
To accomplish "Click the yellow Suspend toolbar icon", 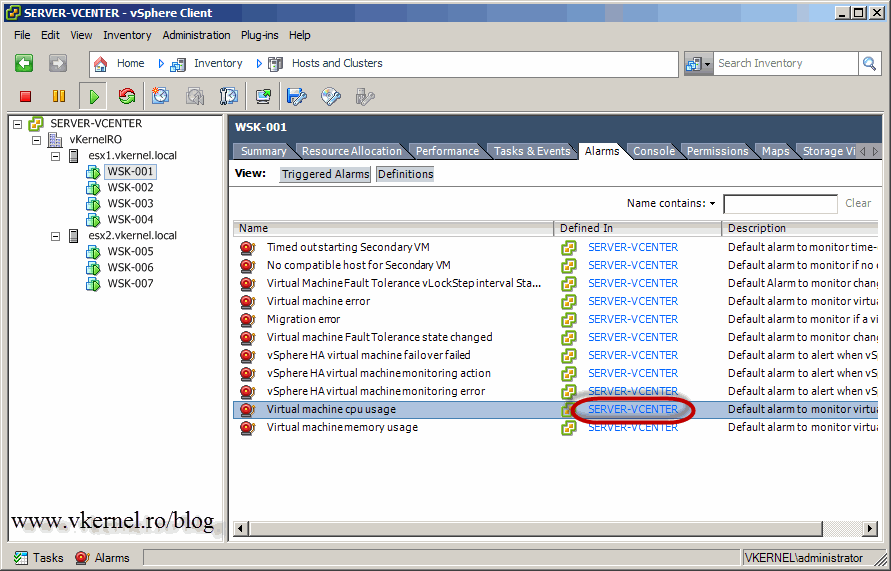I will pyautogui.click(x=59, y=97).
